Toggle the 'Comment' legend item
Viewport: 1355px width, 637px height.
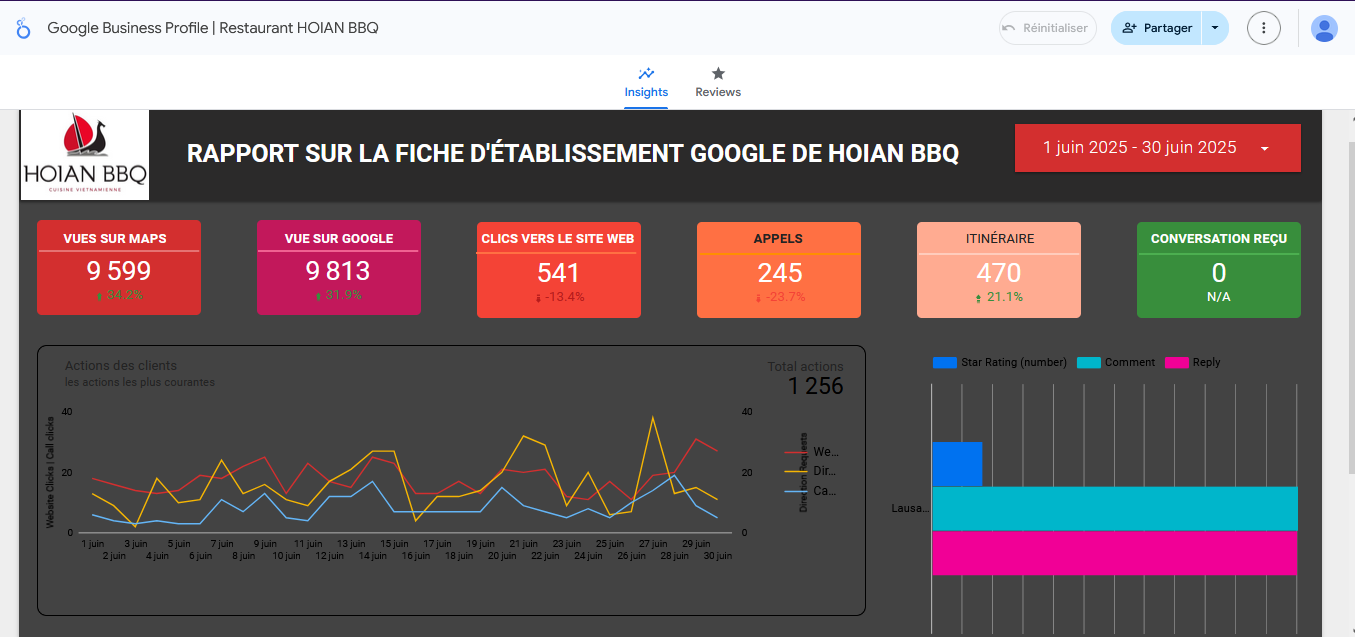click(x=1116, y=362)
